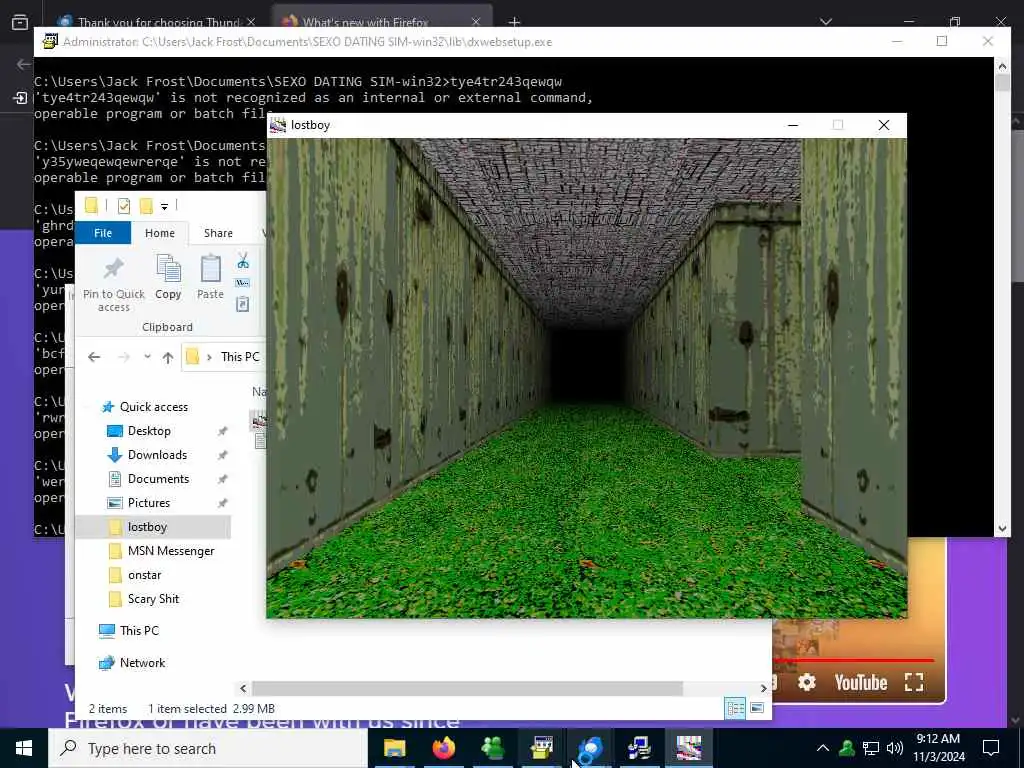Go up one folder level in Explorer
Screen dimensions: 1024x768
click(168, 357)
